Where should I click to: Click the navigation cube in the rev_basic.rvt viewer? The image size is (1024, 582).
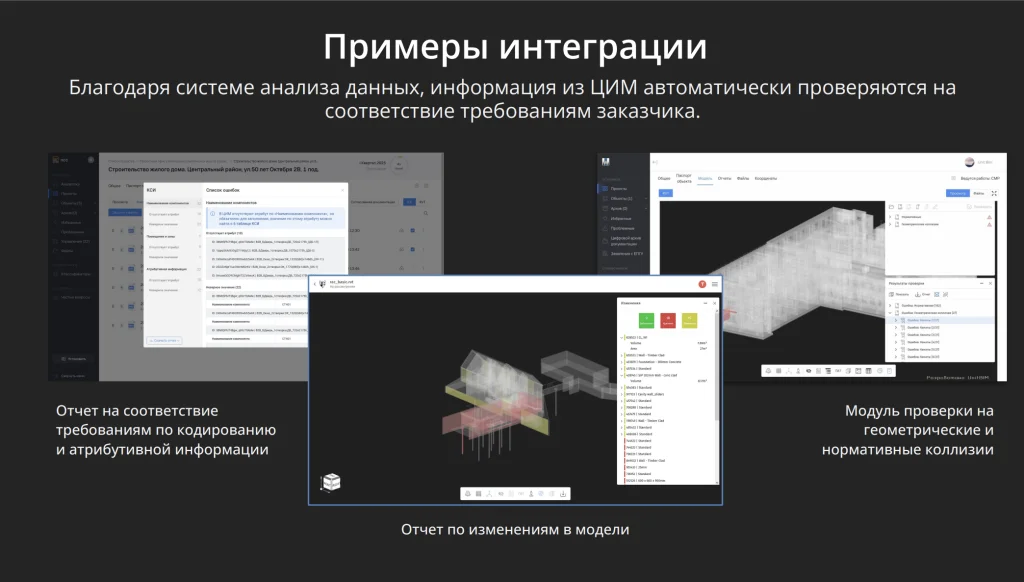[x=334, y=480]
